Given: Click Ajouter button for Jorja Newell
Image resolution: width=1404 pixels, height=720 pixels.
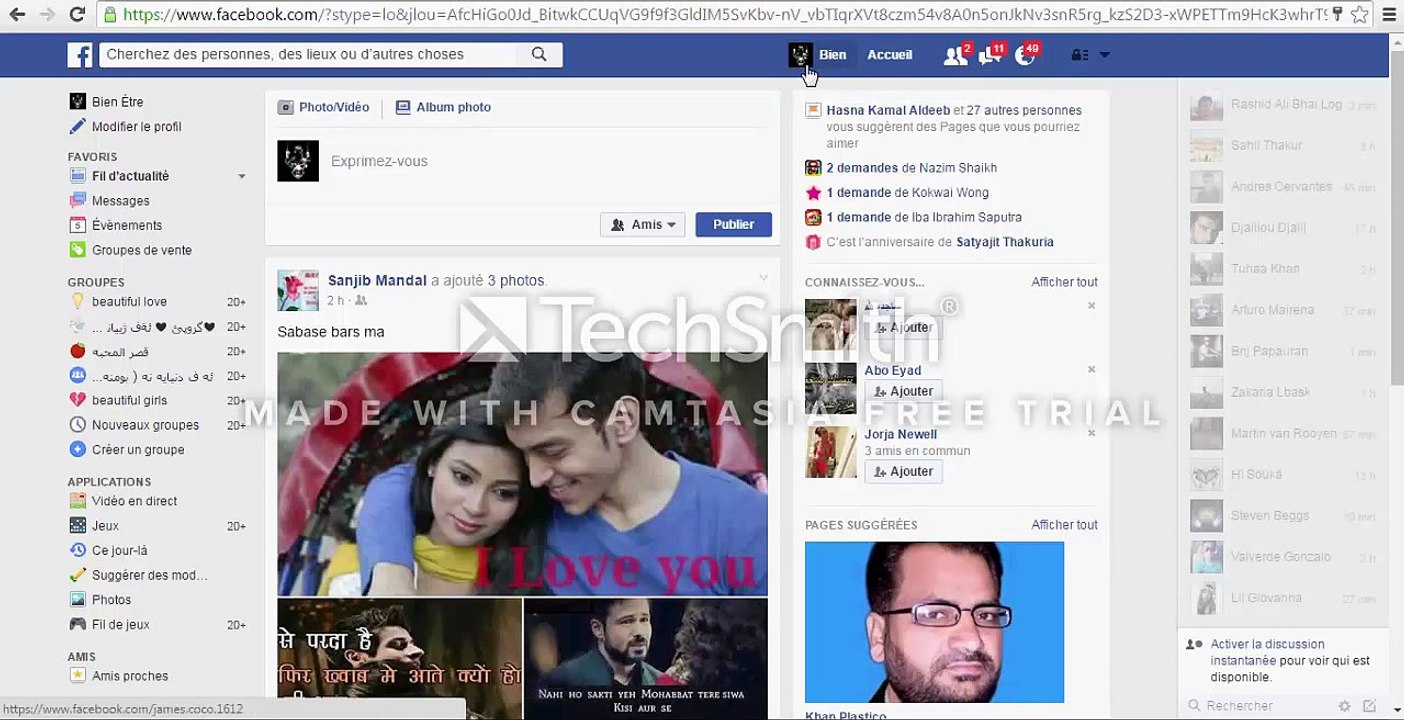Looking at the screenshot, I should pyautogui.click(x=903, y=472).
